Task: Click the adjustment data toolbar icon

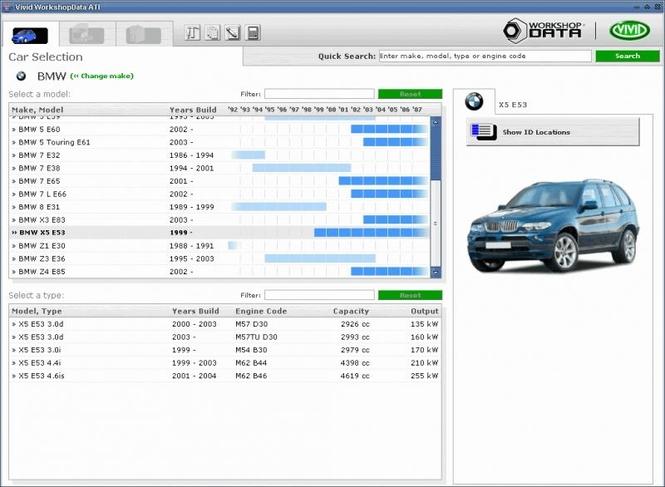Action: click(x=193, y=33)
